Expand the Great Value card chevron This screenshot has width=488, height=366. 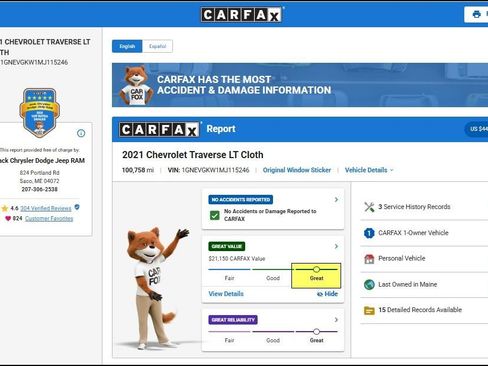pyautogui.click(x=336, y=246)
